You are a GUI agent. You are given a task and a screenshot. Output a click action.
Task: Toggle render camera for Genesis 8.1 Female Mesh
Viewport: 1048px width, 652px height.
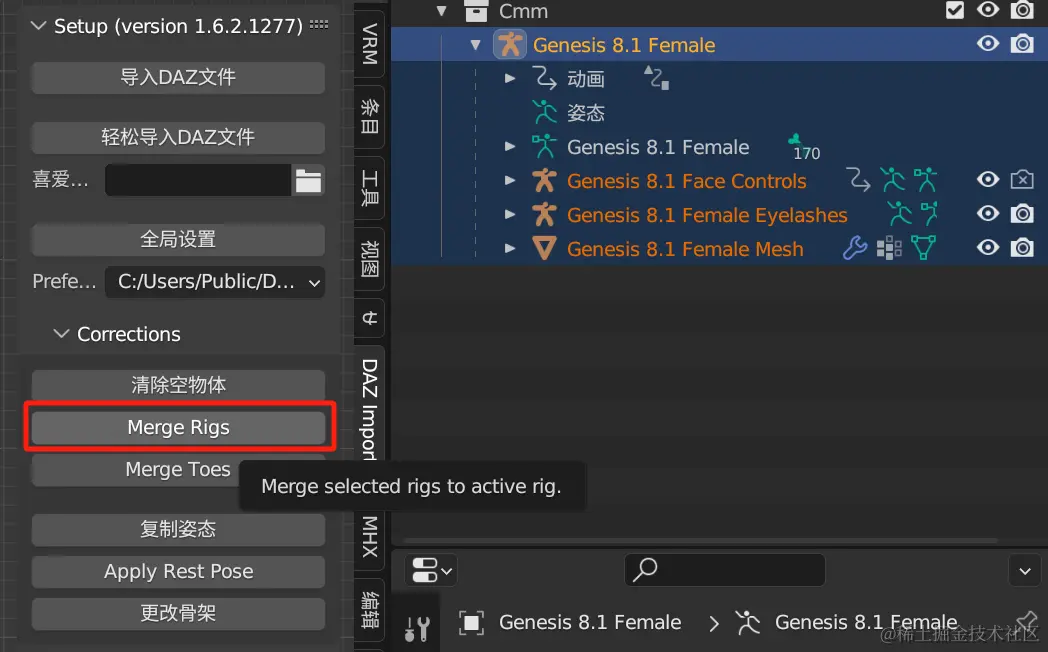[x=1022, y=248]
